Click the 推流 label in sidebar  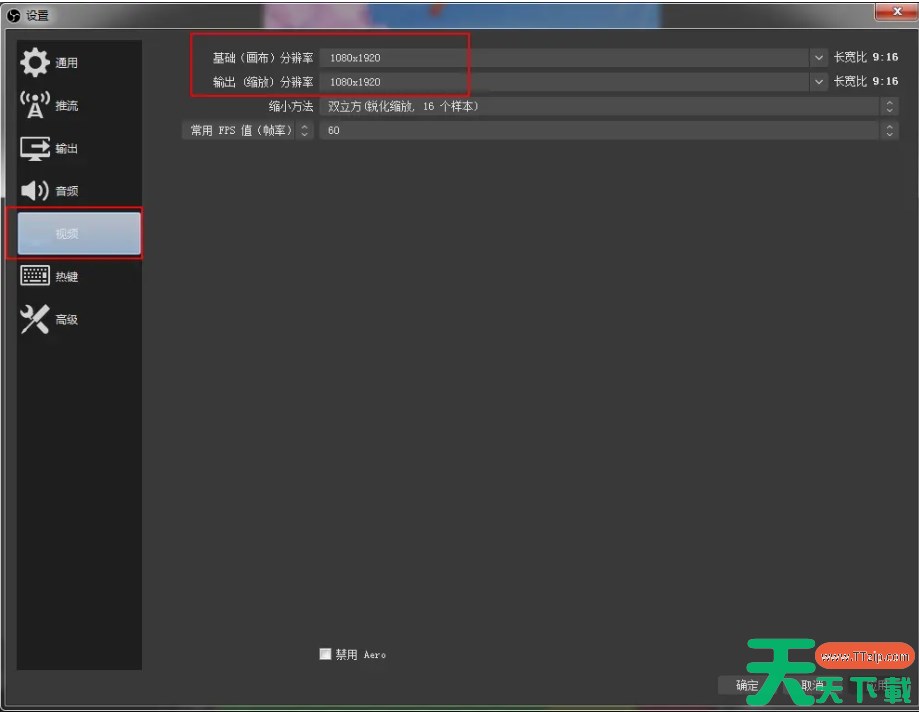click(66, 105)
